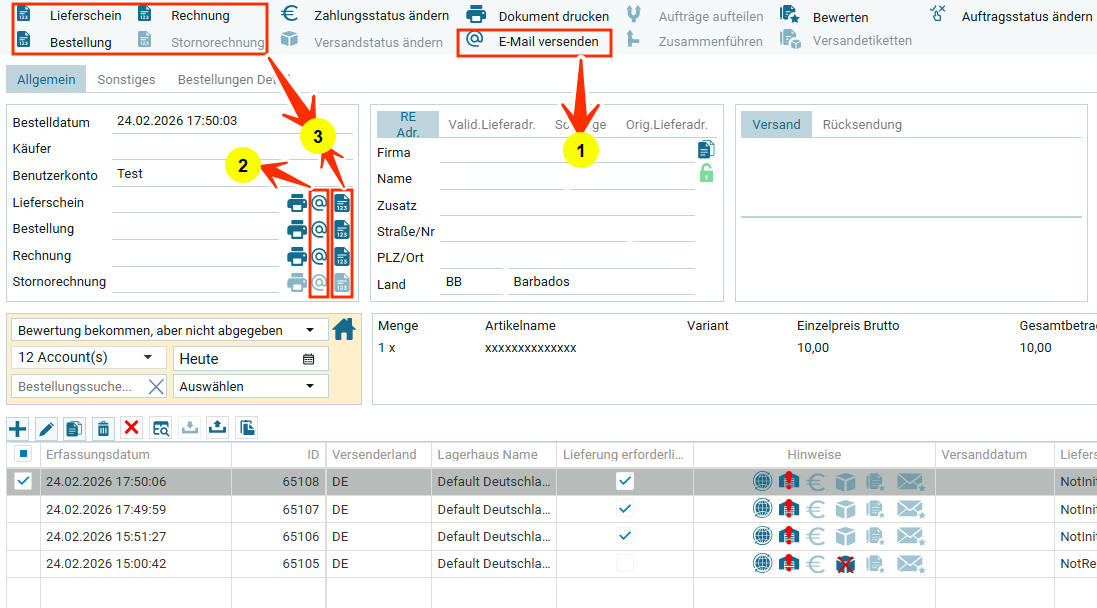The height and width of the screenshot is (608, 1097).
Task: Open the 'Bewertung bekommen, aber nicht abgegeben' dropdown
Action: tap(168, 330)
